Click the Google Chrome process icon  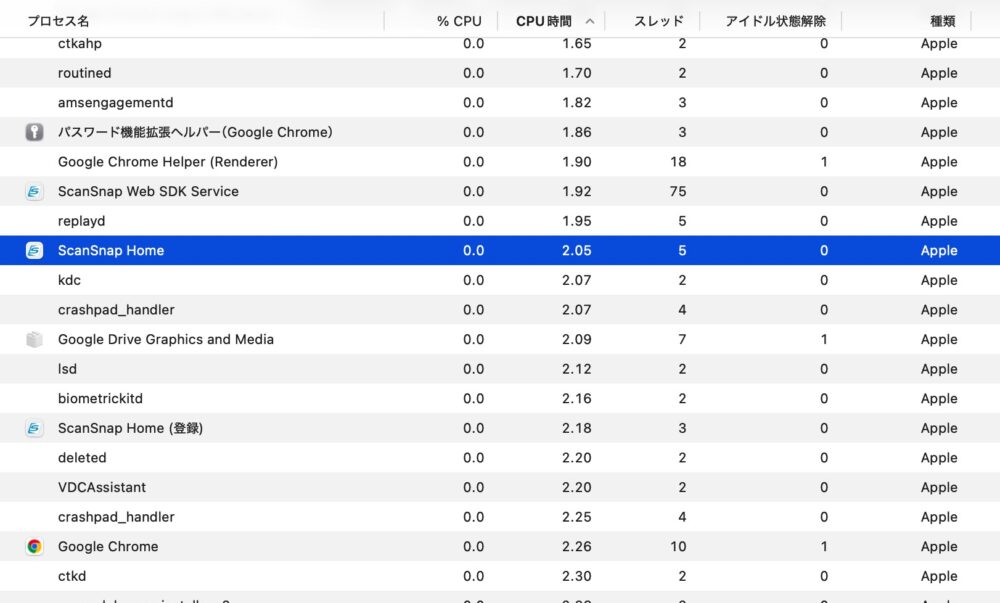[34, 547]
